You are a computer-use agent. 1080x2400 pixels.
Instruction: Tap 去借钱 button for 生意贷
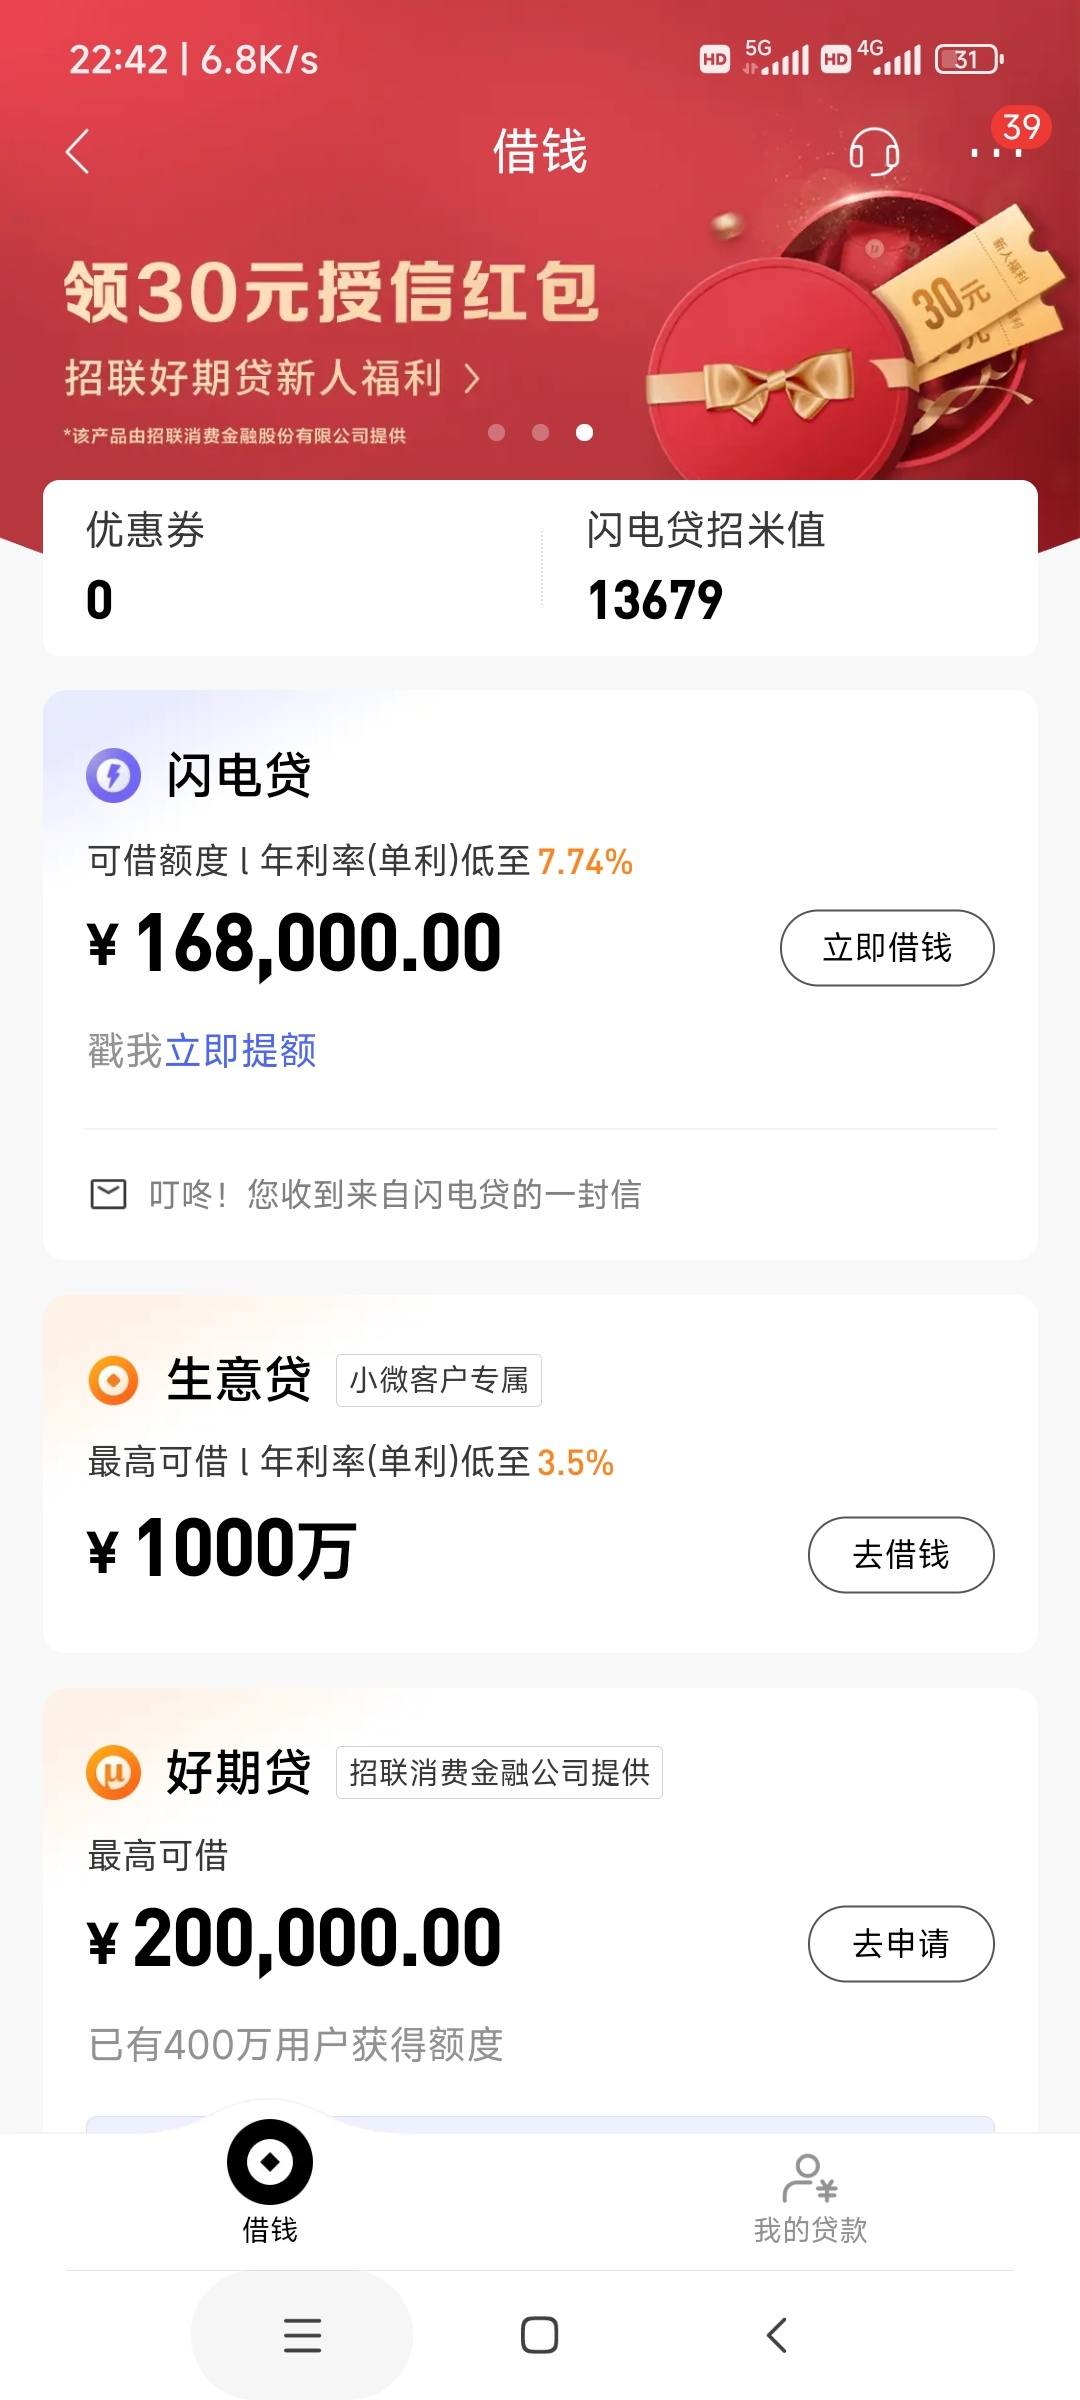coord(901,1554)
